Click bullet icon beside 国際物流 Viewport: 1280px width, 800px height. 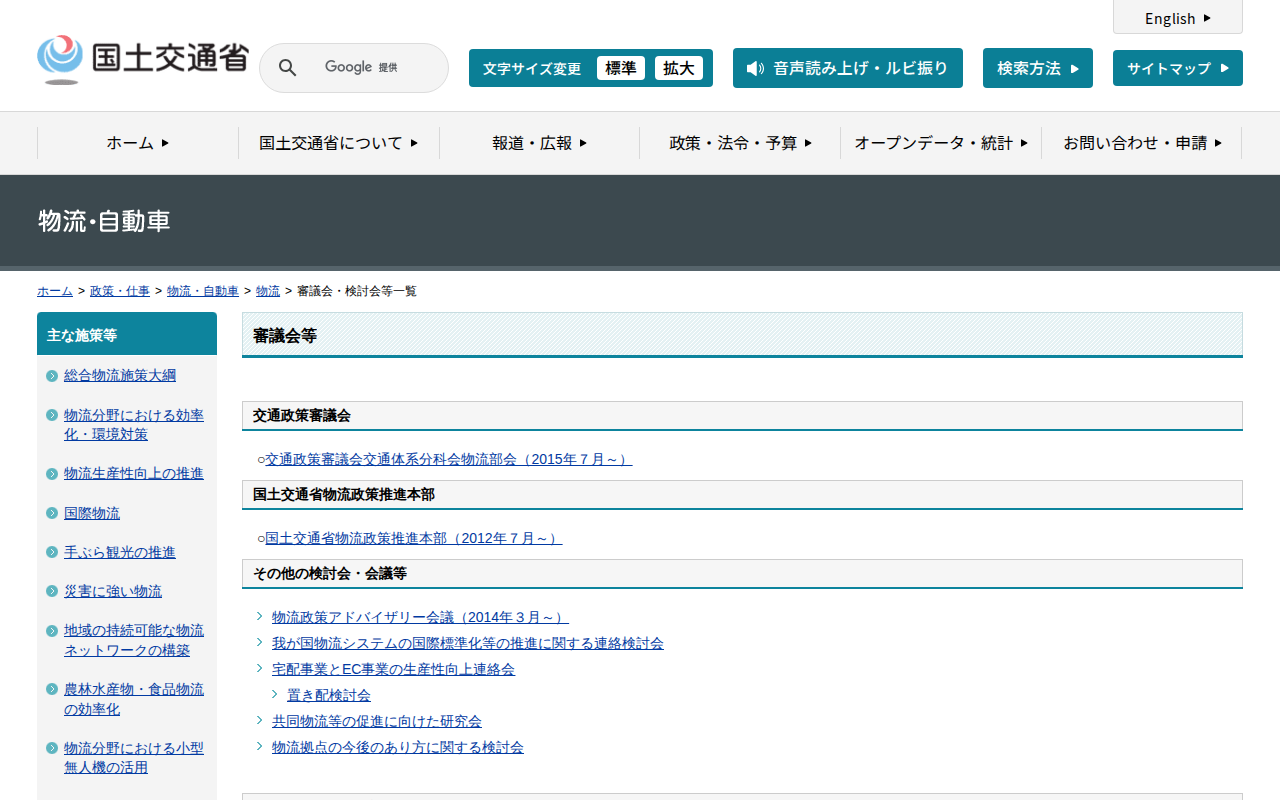point(52,514)
